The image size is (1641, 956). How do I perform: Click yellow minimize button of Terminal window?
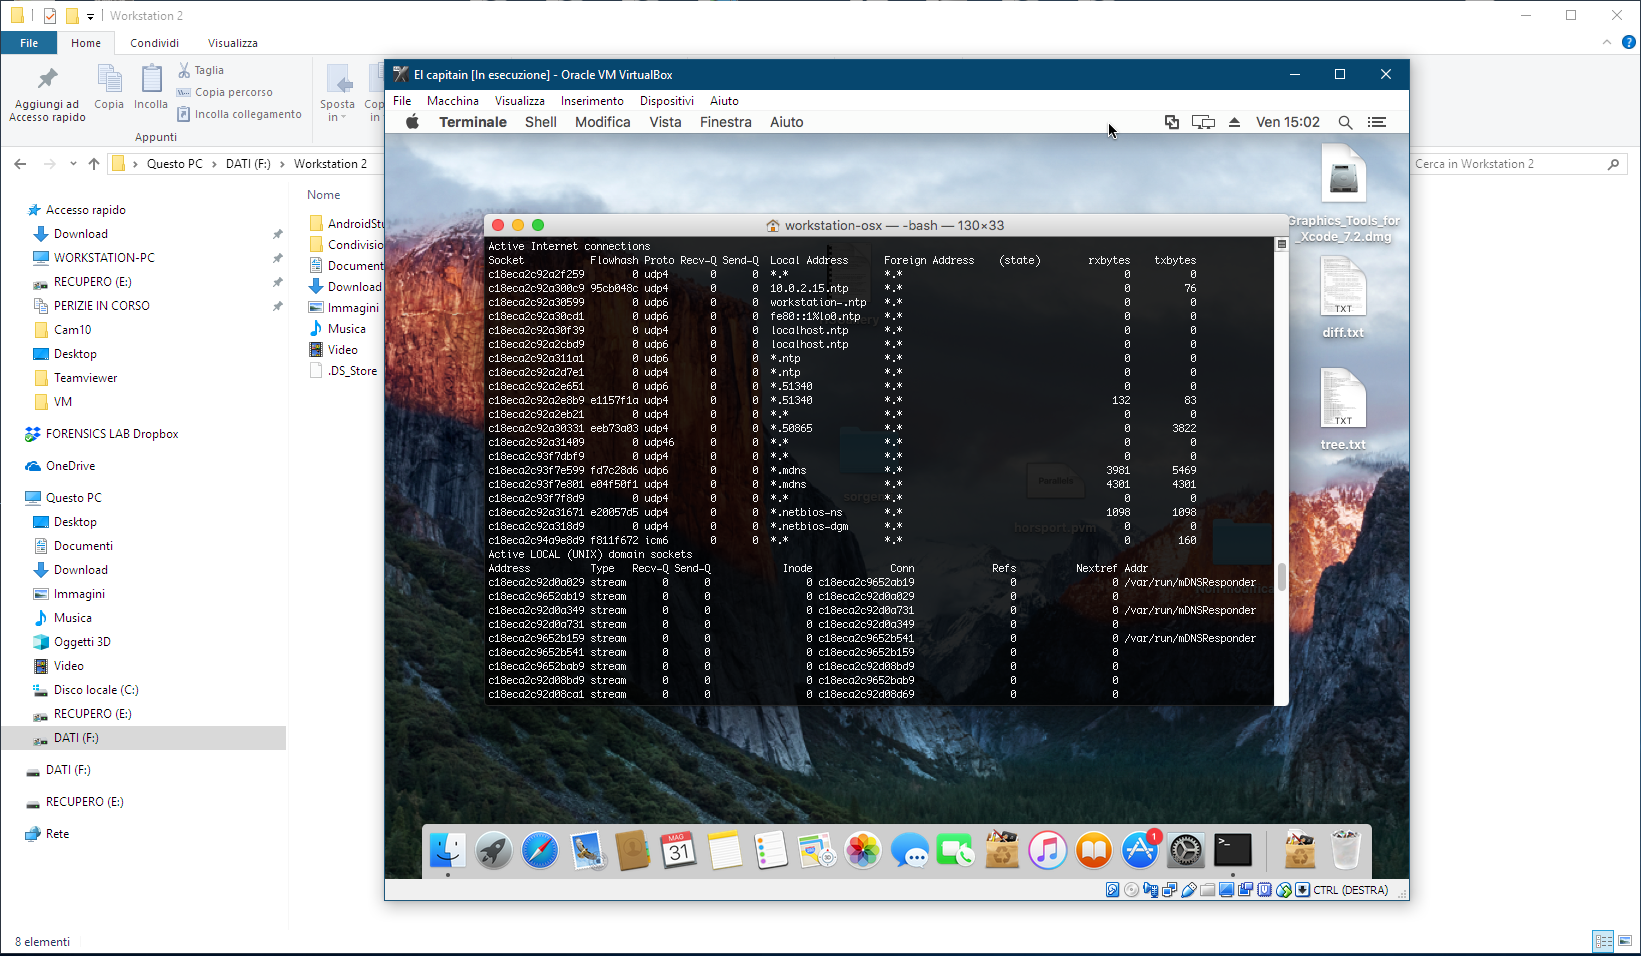point(518,225)
